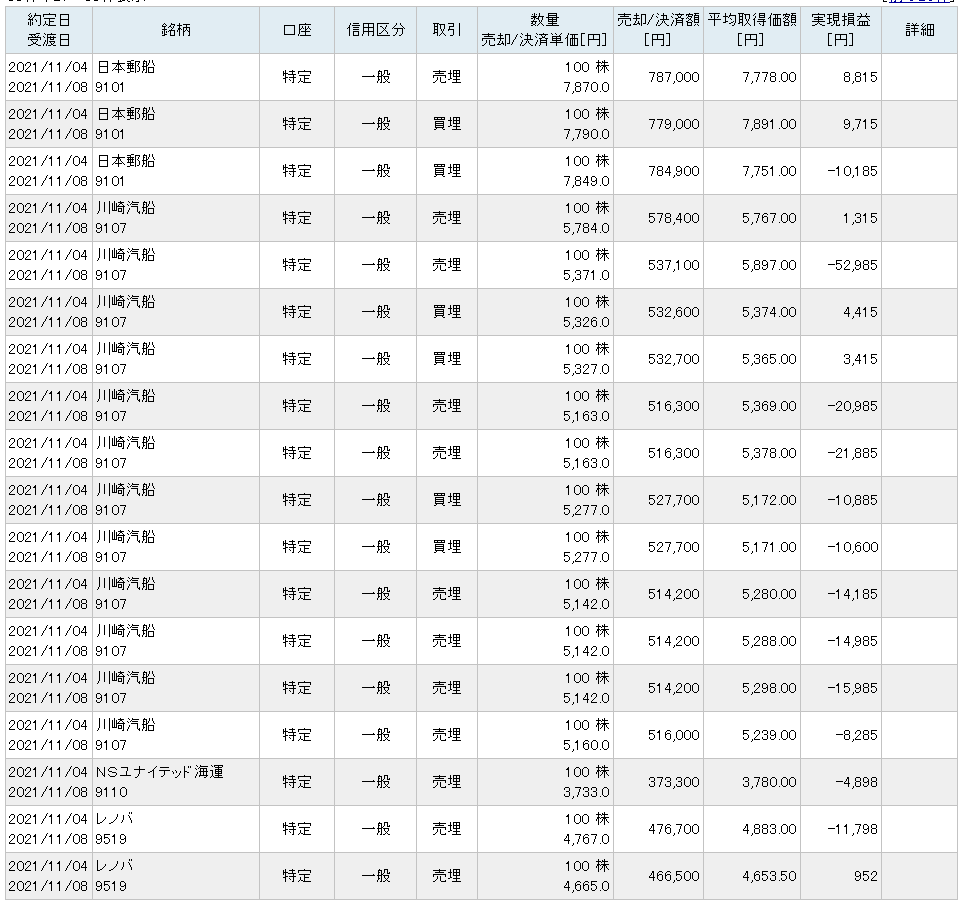964x904 pixels.
Task: Select the 取引 column header
Action: (x=447, y=30)
